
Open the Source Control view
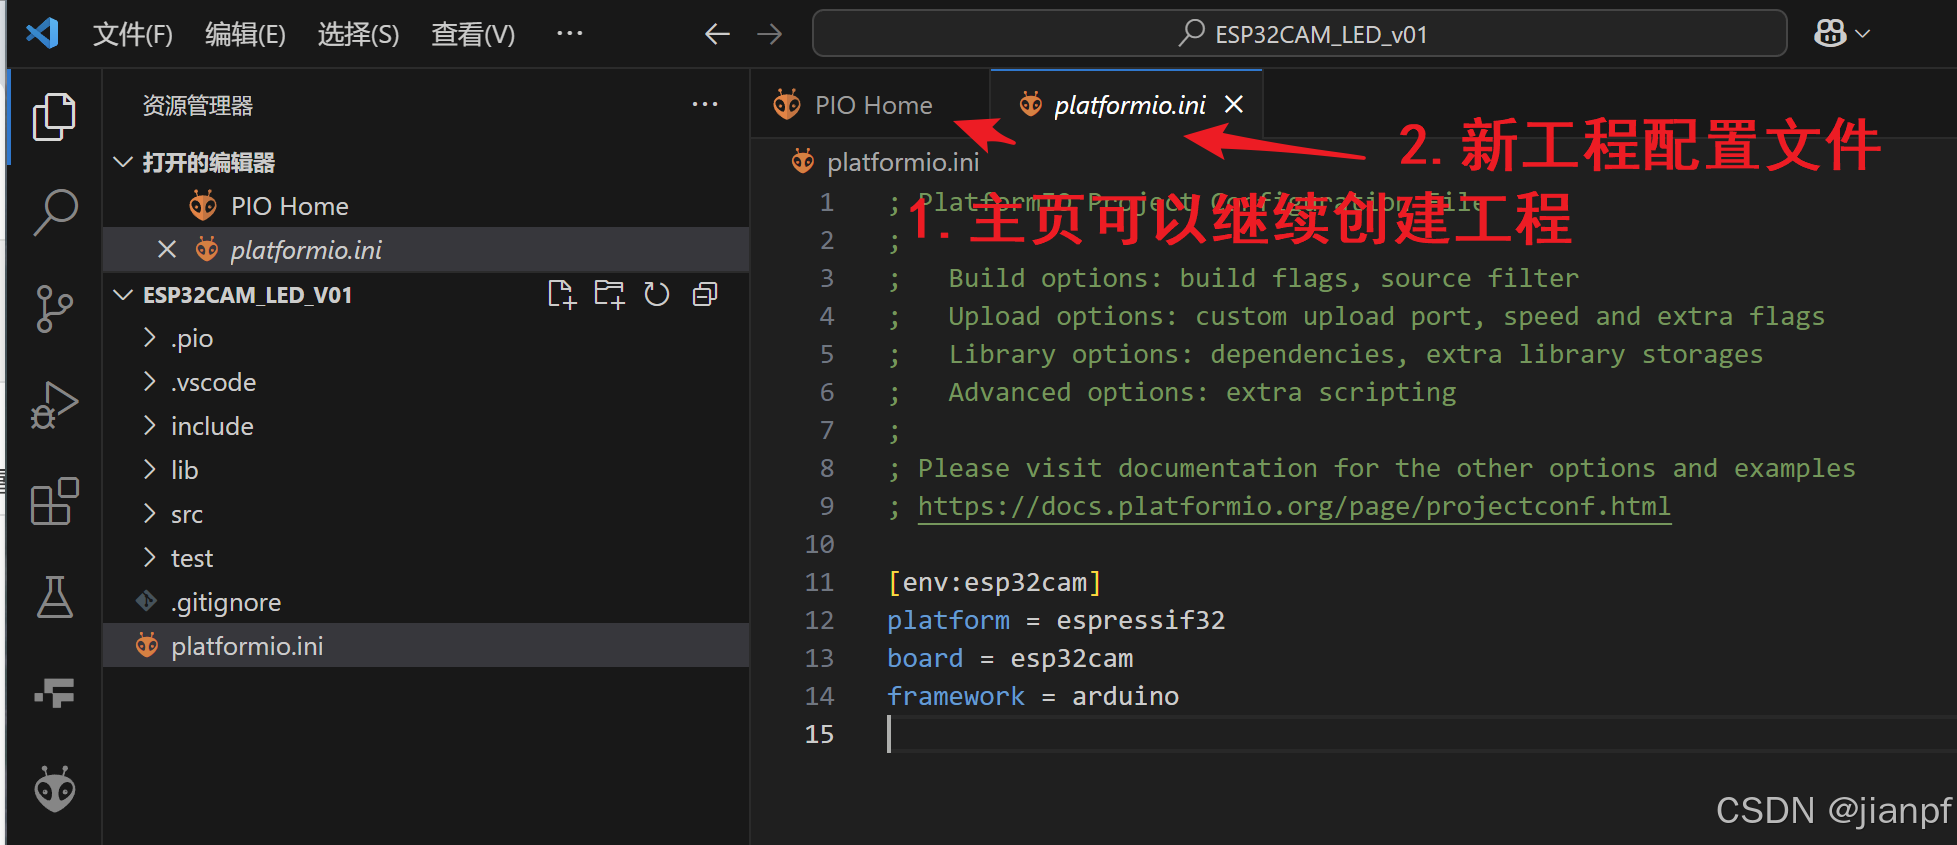[x=54, y=309]
